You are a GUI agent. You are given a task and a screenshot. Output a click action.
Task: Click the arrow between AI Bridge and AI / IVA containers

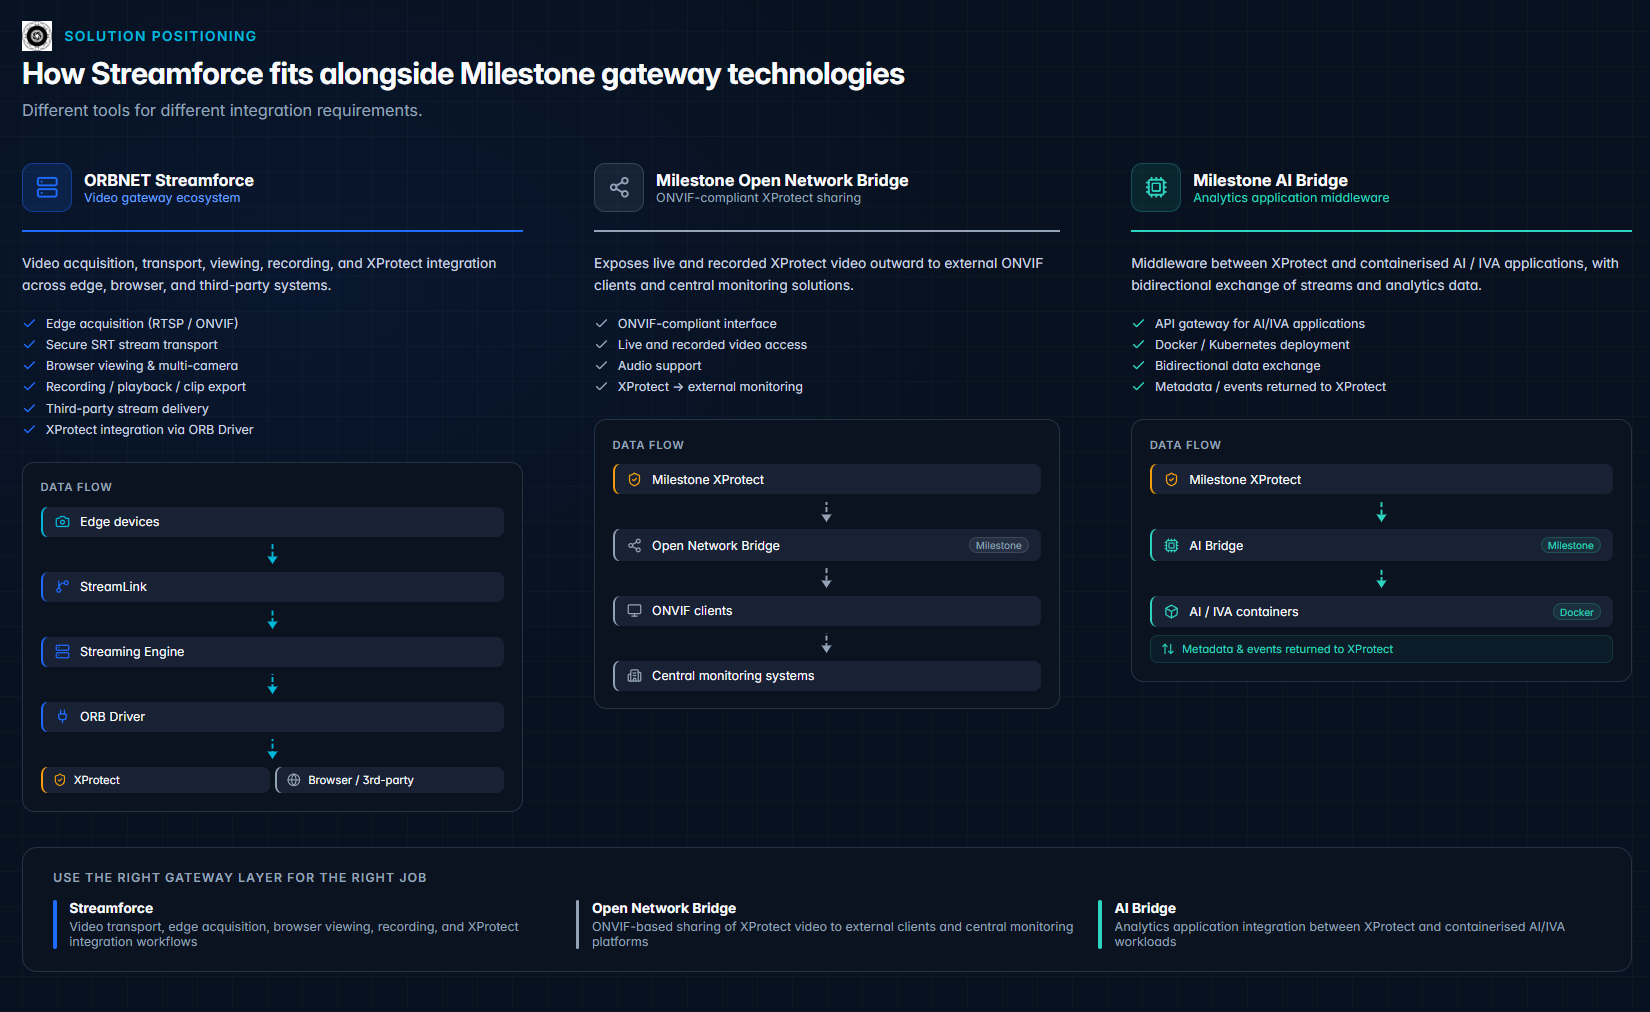coord(1381,579)
